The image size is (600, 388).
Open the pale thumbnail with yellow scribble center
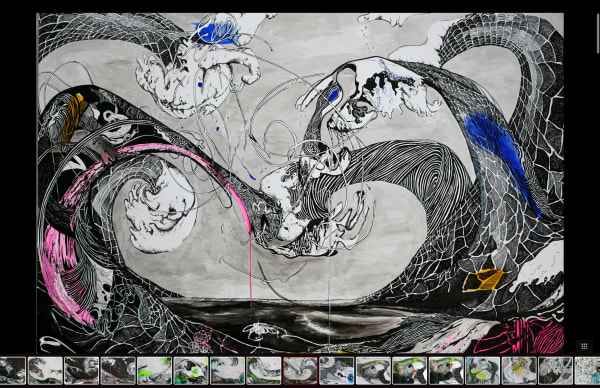click(519, 371)
